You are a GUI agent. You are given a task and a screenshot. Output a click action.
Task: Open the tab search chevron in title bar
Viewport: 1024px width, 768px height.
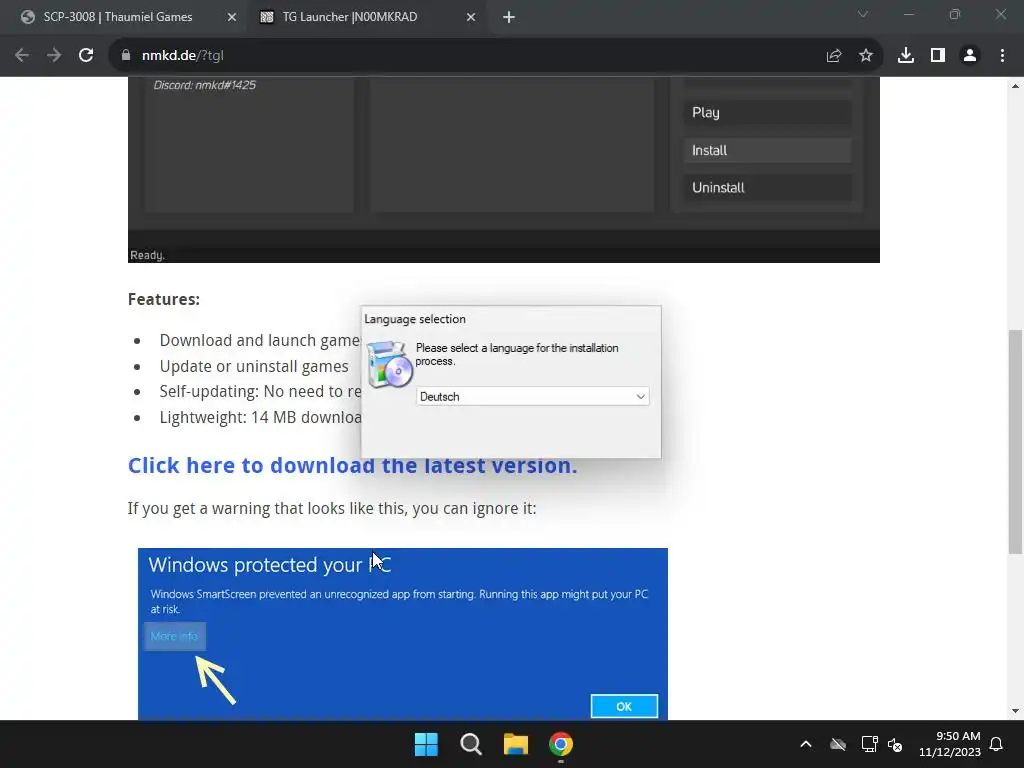click(863, 14)
